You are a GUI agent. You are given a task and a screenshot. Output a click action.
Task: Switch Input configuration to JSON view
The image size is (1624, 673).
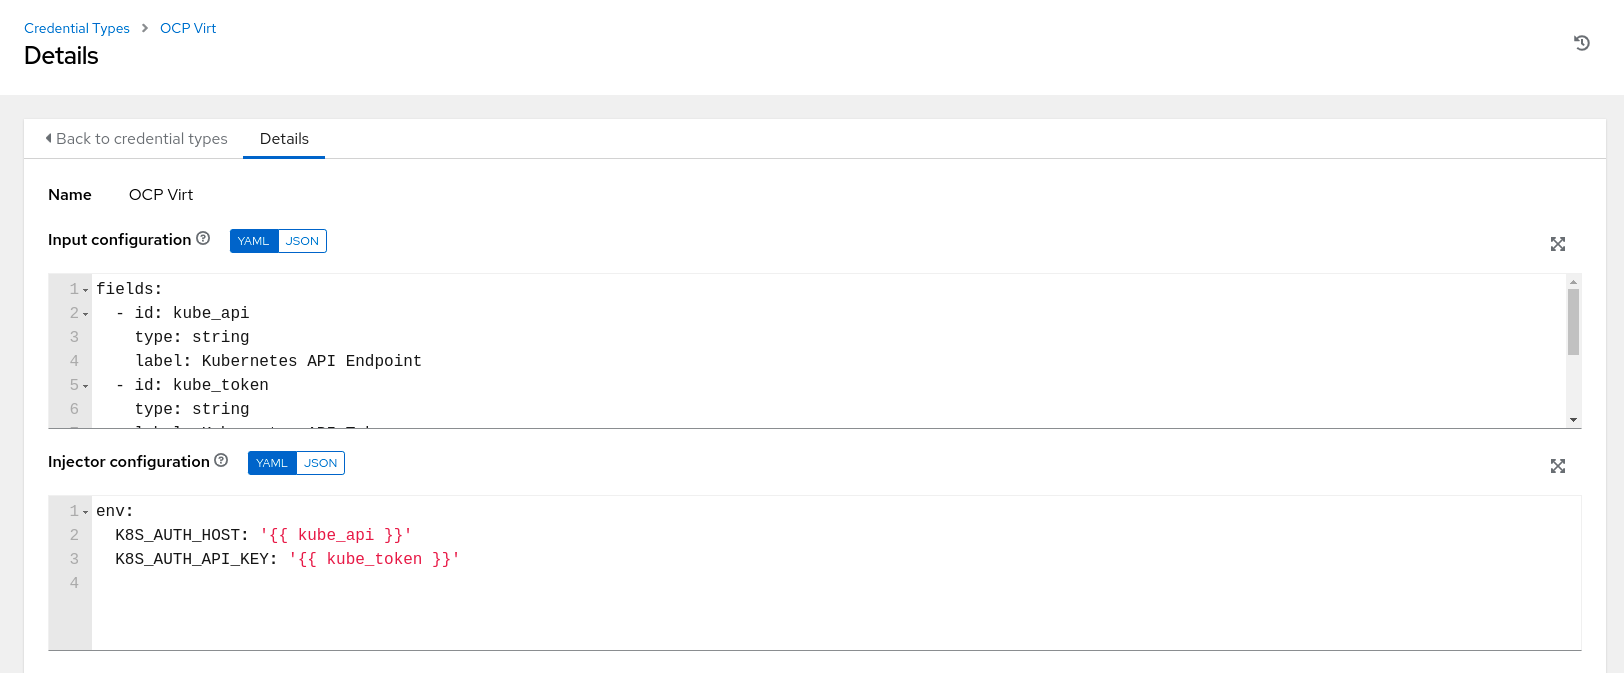click(x=302, y=241)
